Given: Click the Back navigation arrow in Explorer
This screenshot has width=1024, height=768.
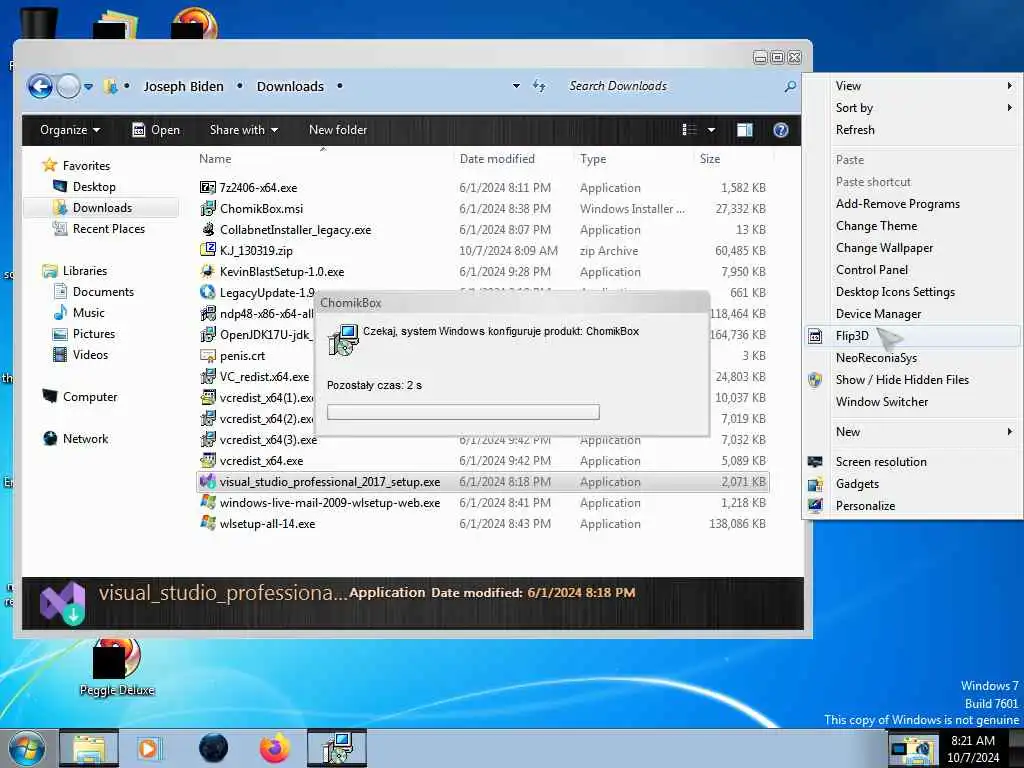Looking at the screenshot, I should [40, 86].
